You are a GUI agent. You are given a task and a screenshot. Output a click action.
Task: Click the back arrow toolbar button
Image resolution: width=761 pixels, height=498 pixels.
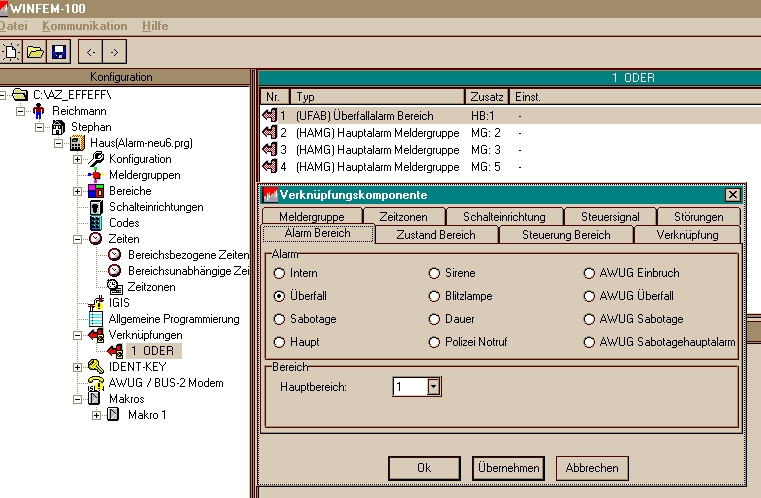tap(91, 51)
